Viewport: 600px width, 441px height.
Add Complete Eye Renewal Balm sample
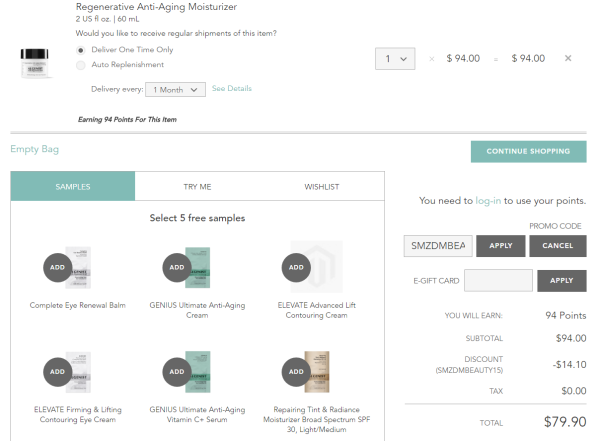tap(57, 267)
